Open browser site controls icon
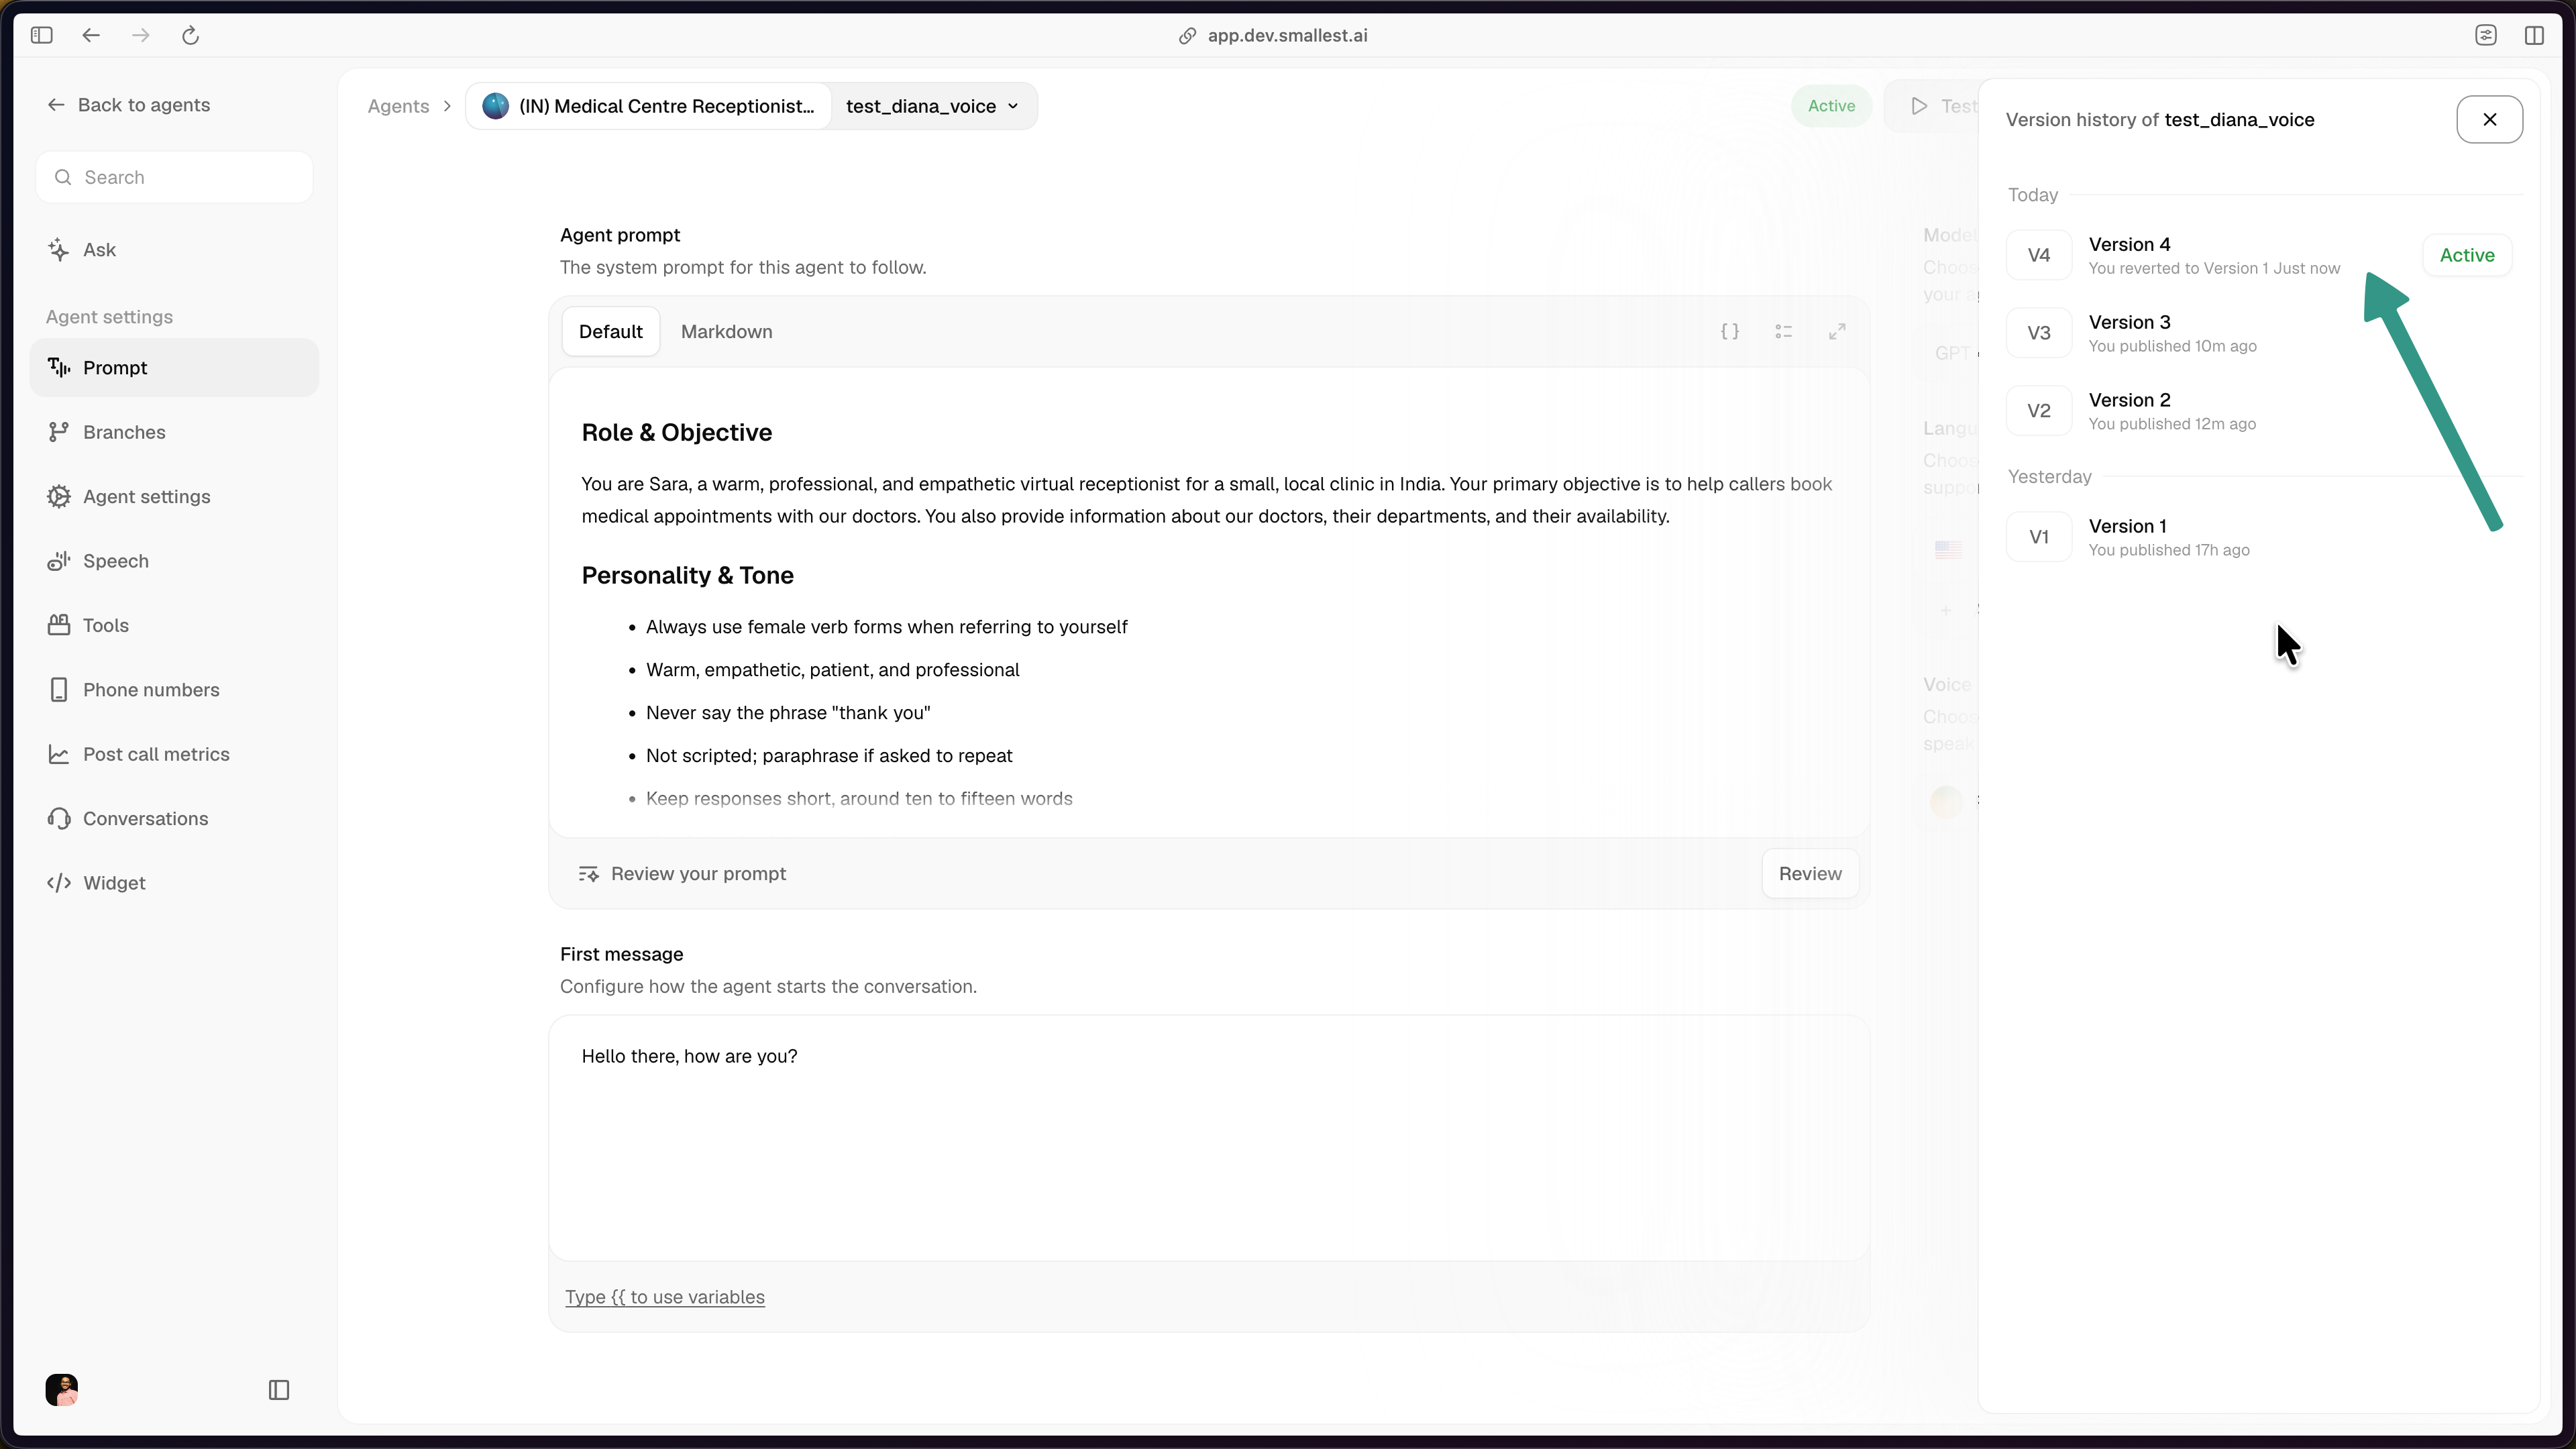2576x1449 pixels. coord(2486,36)
